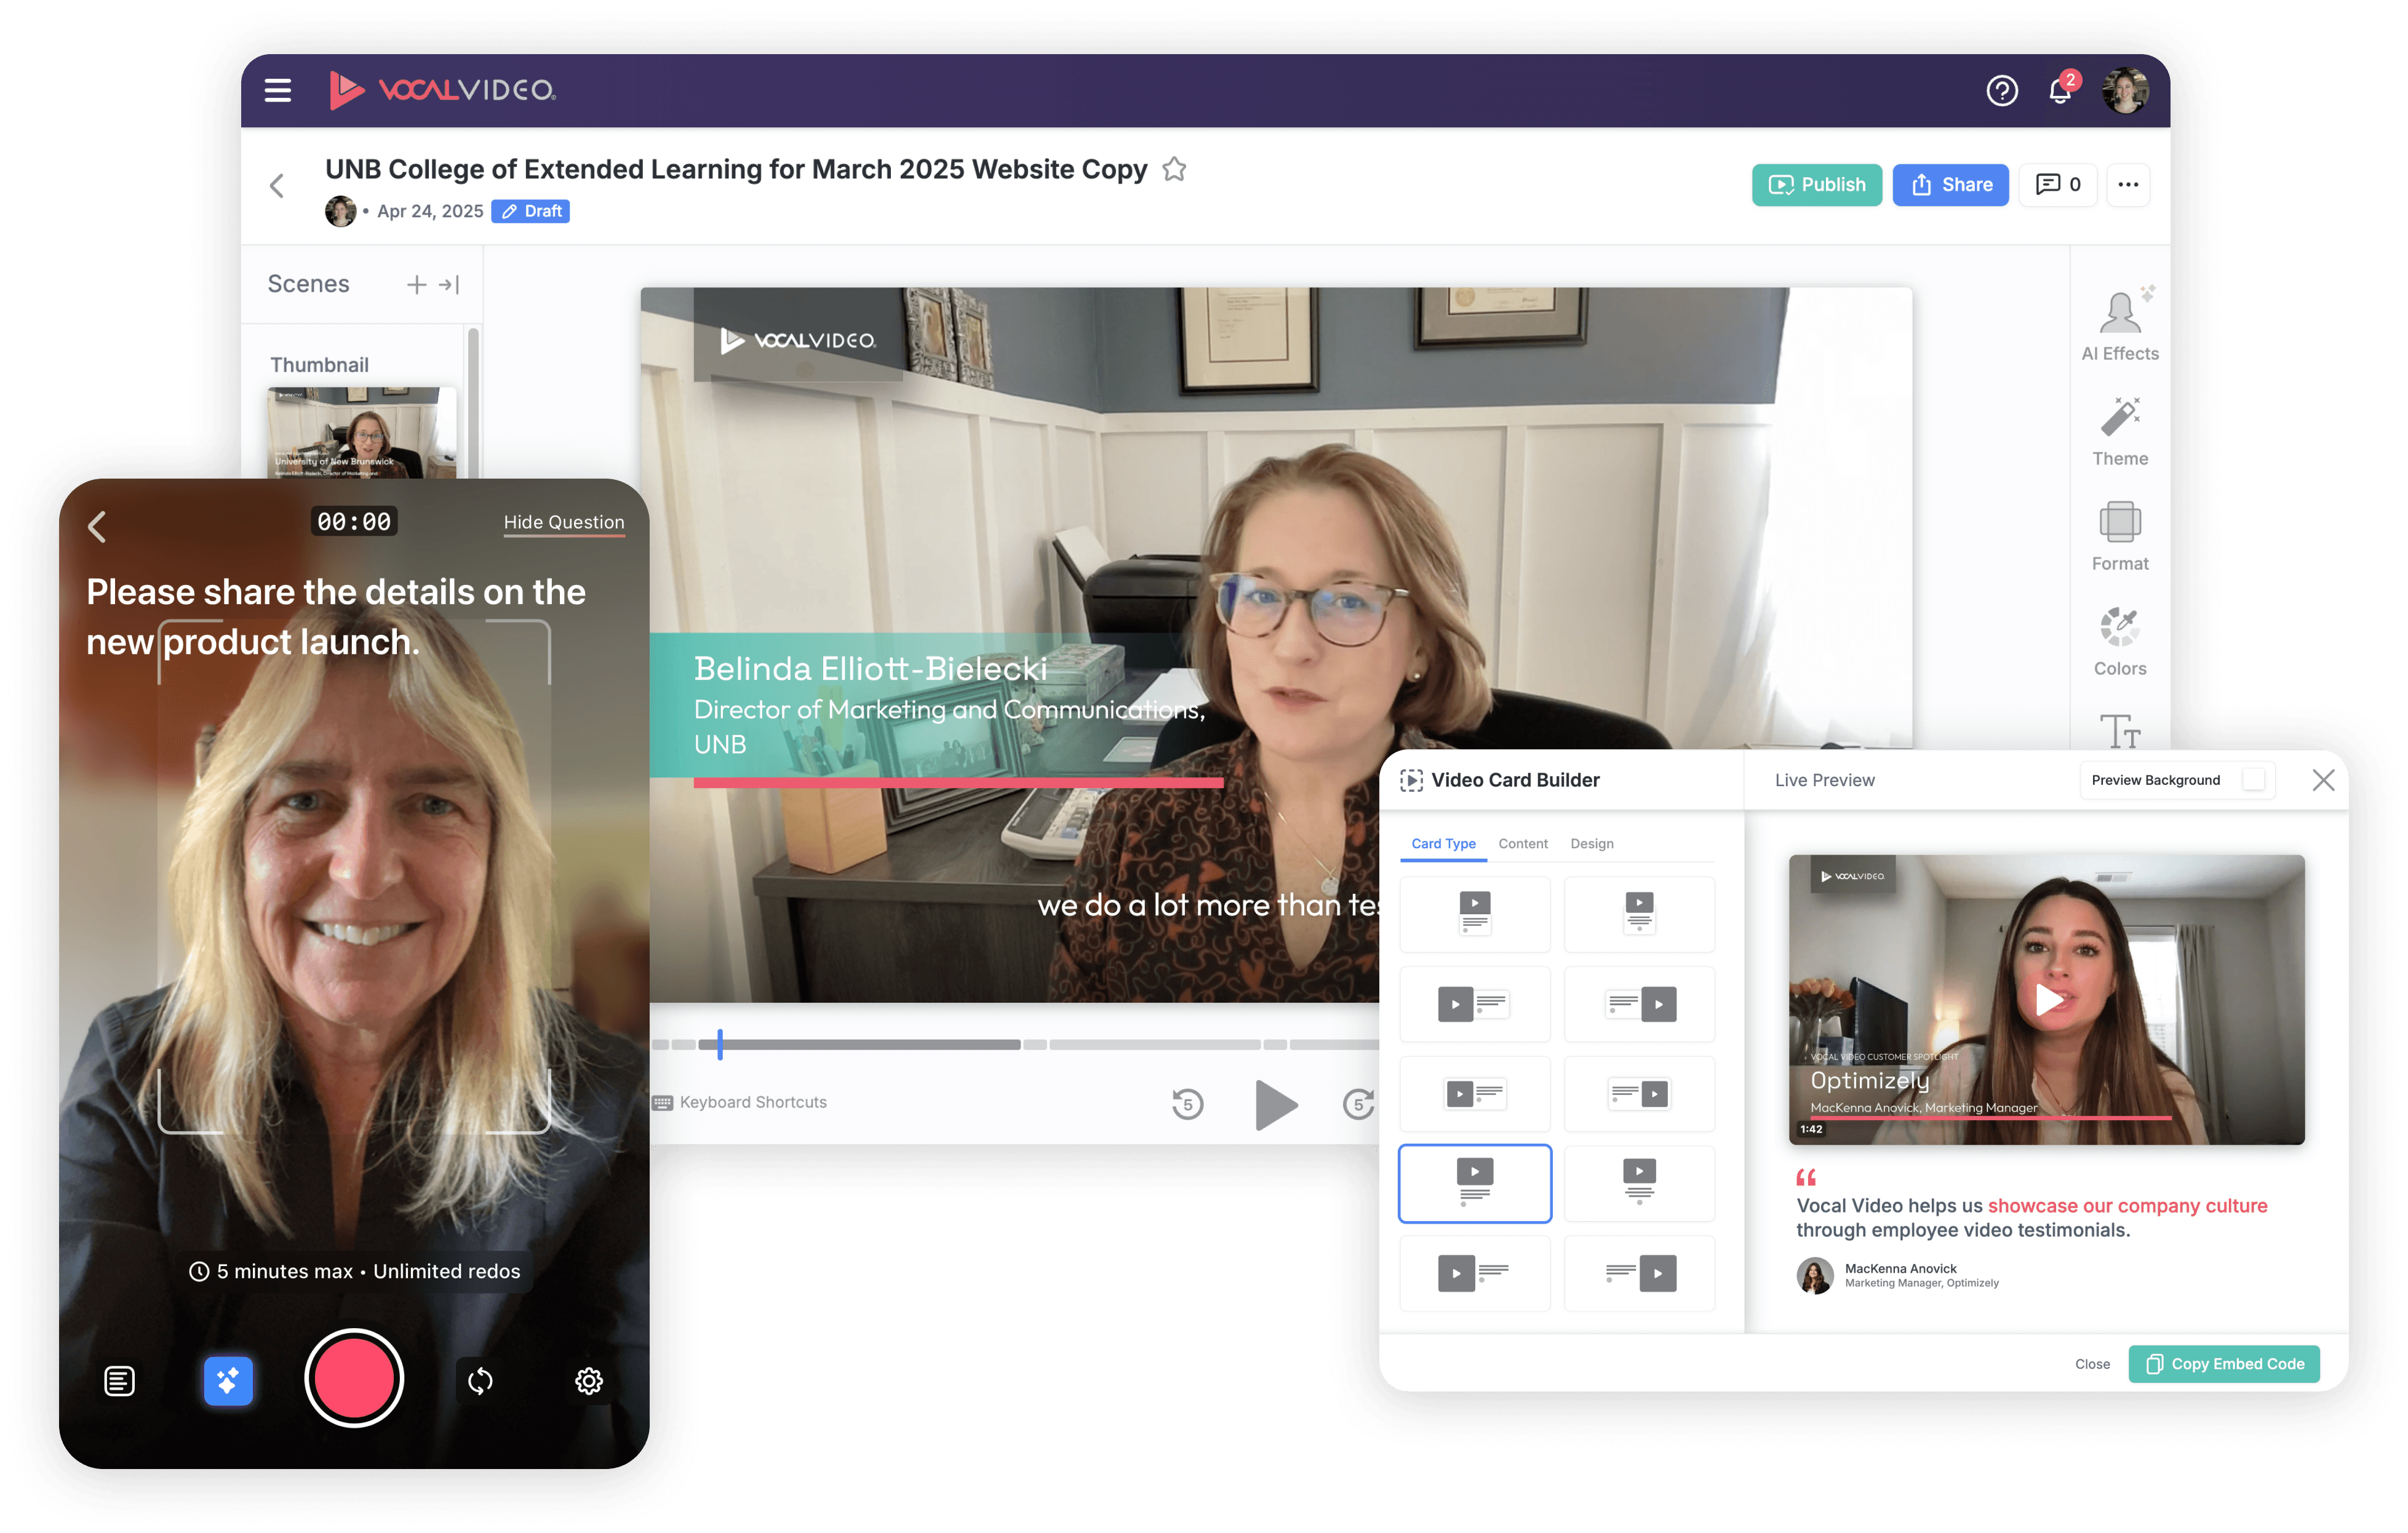Screen dimensions: 2408x1533
Task: Select card layout: large video left, text right, last row
Action: [x=1474, y=1273]
